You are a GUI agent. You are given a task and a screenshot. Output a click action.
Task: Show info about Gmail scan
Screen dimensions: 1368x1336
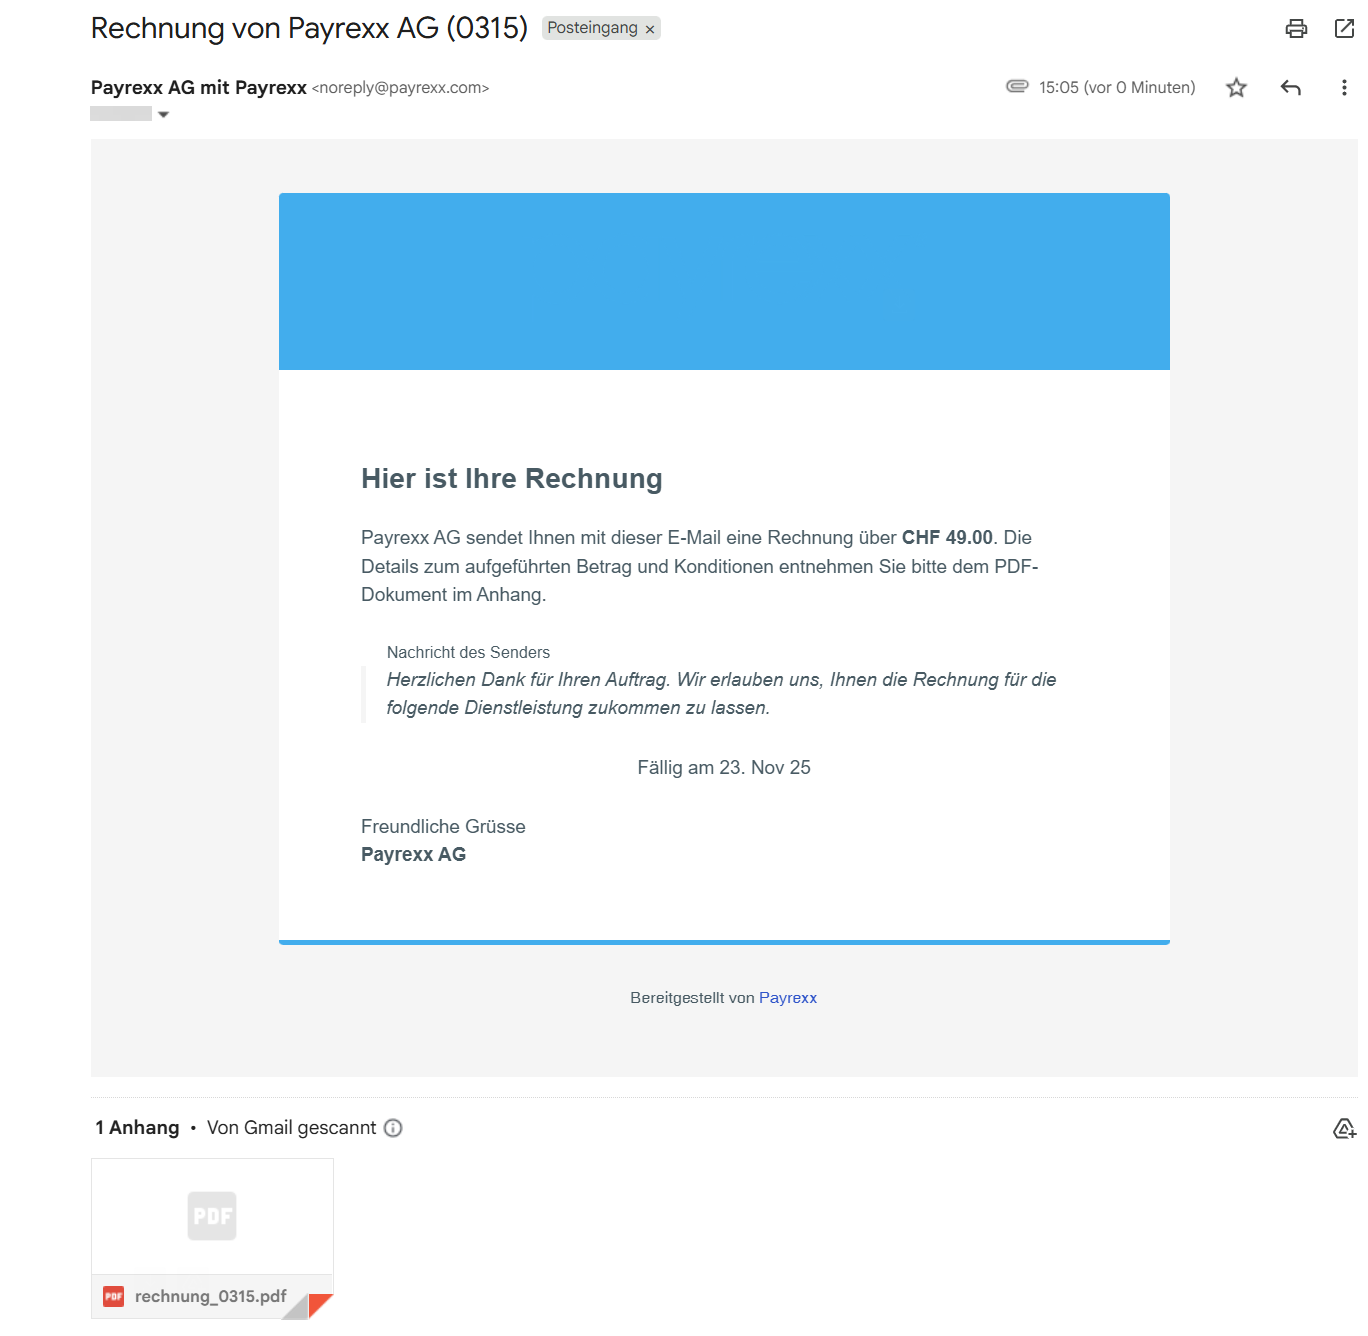pyautogui.click(x=393, y=1128)
